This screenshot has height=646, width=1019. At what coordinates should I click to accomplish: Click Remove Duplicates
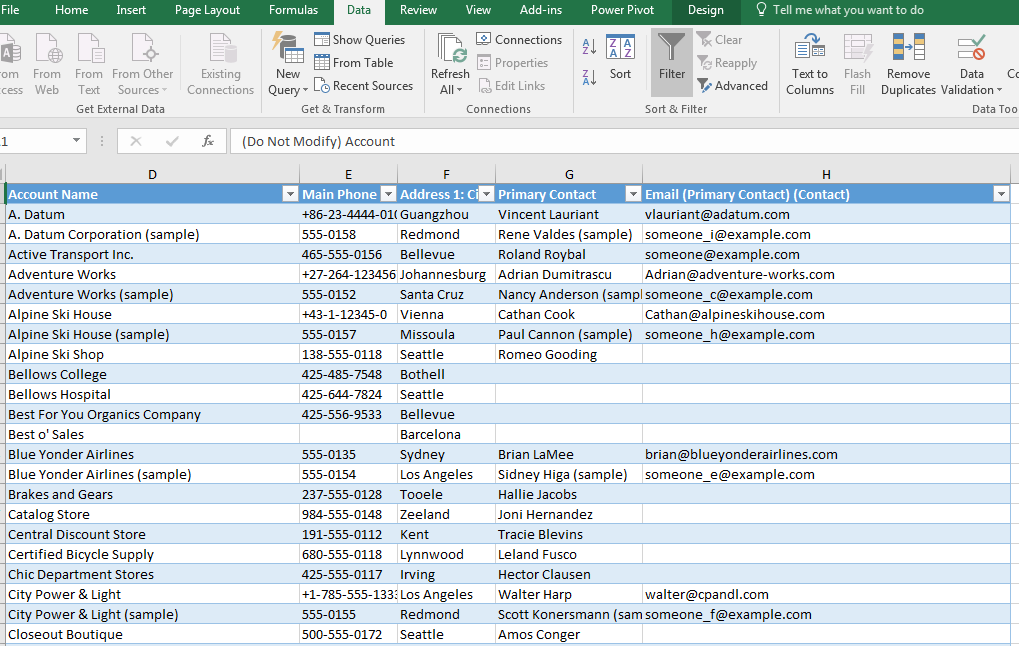(908, 65)
